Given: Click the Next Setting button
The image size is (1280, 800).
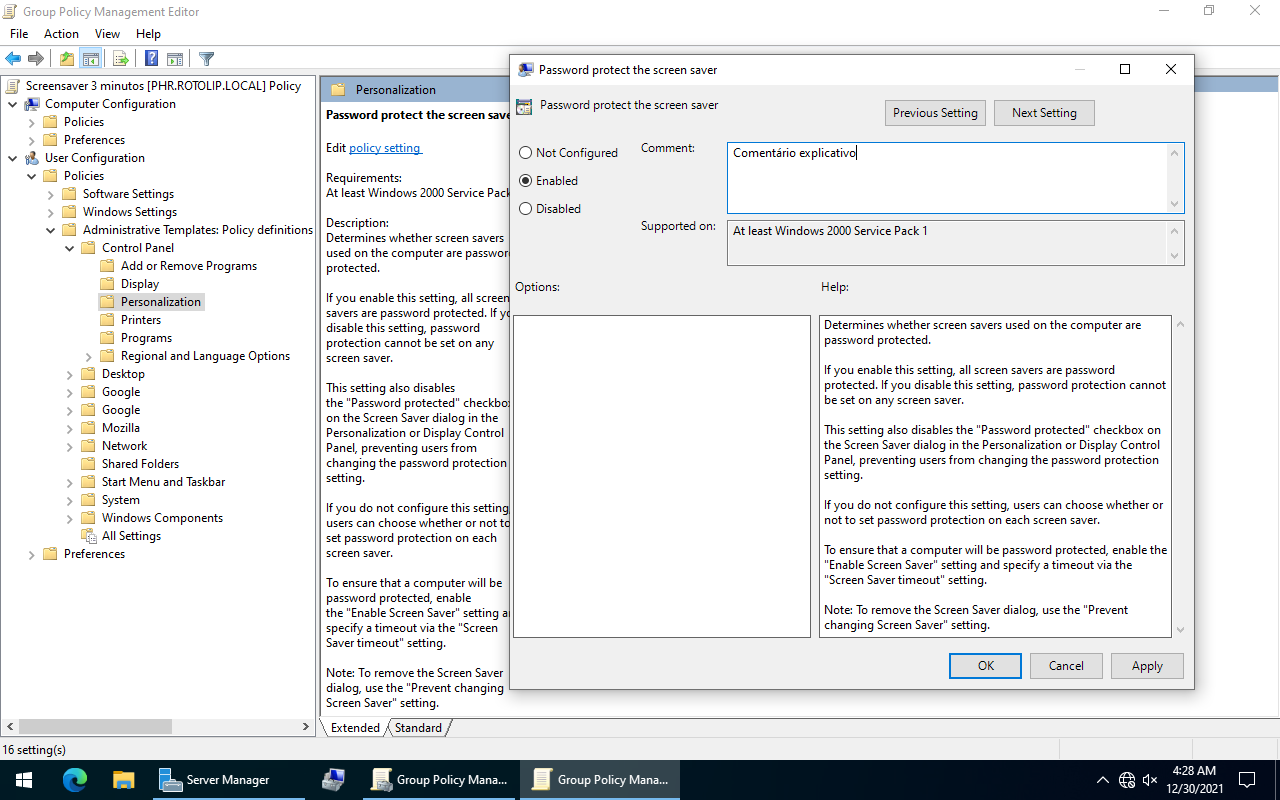Looking at the screenshot, I should (x=1044, y=113).
